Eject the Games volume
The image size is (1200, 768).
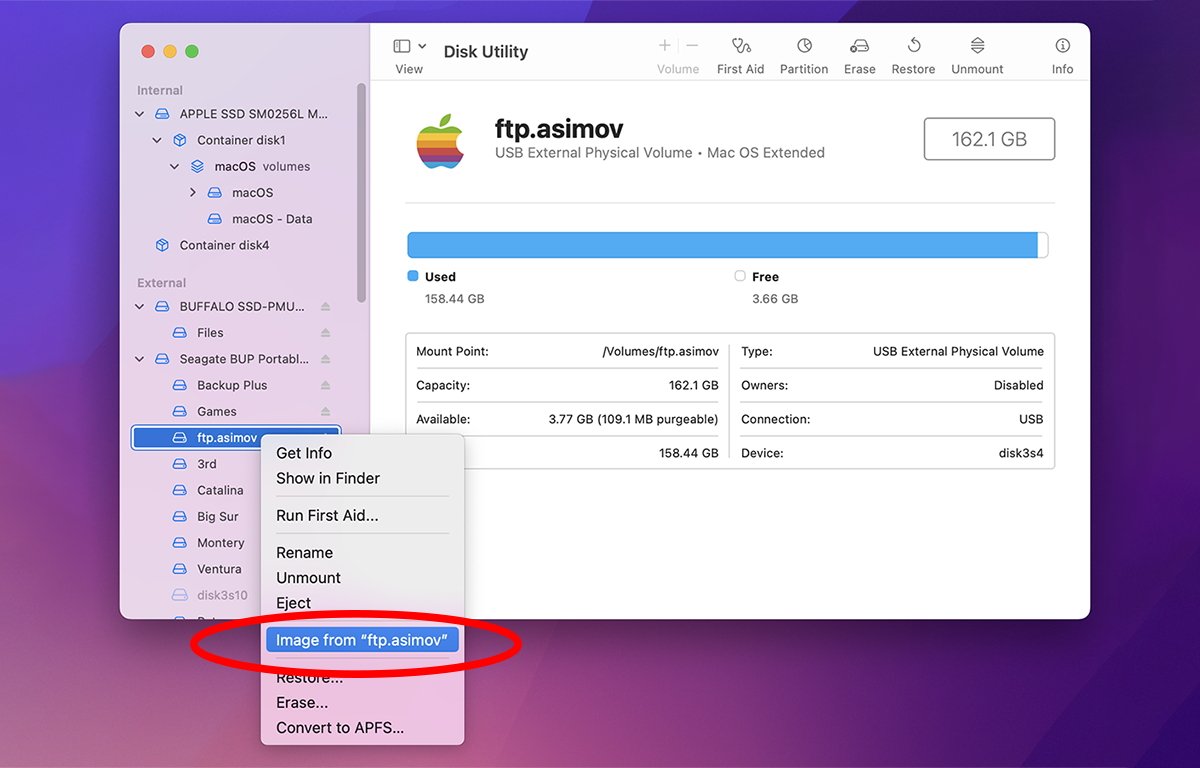click(325, 411)
